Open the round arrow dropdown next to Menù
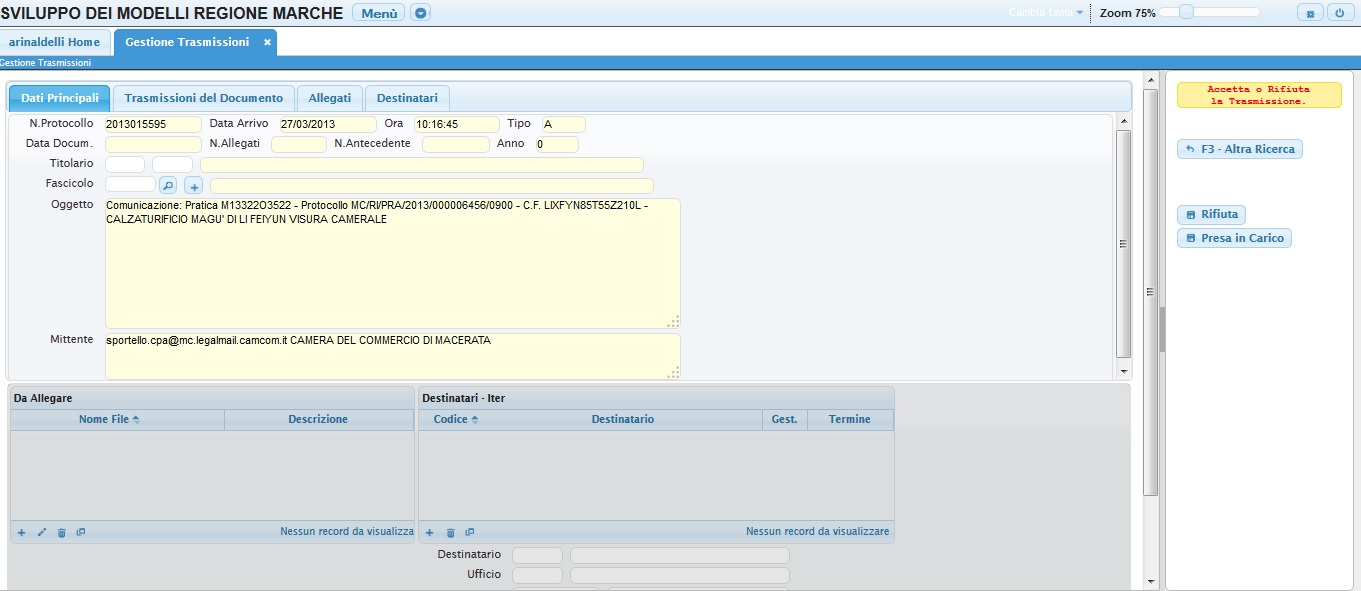 tap(420, 13)
